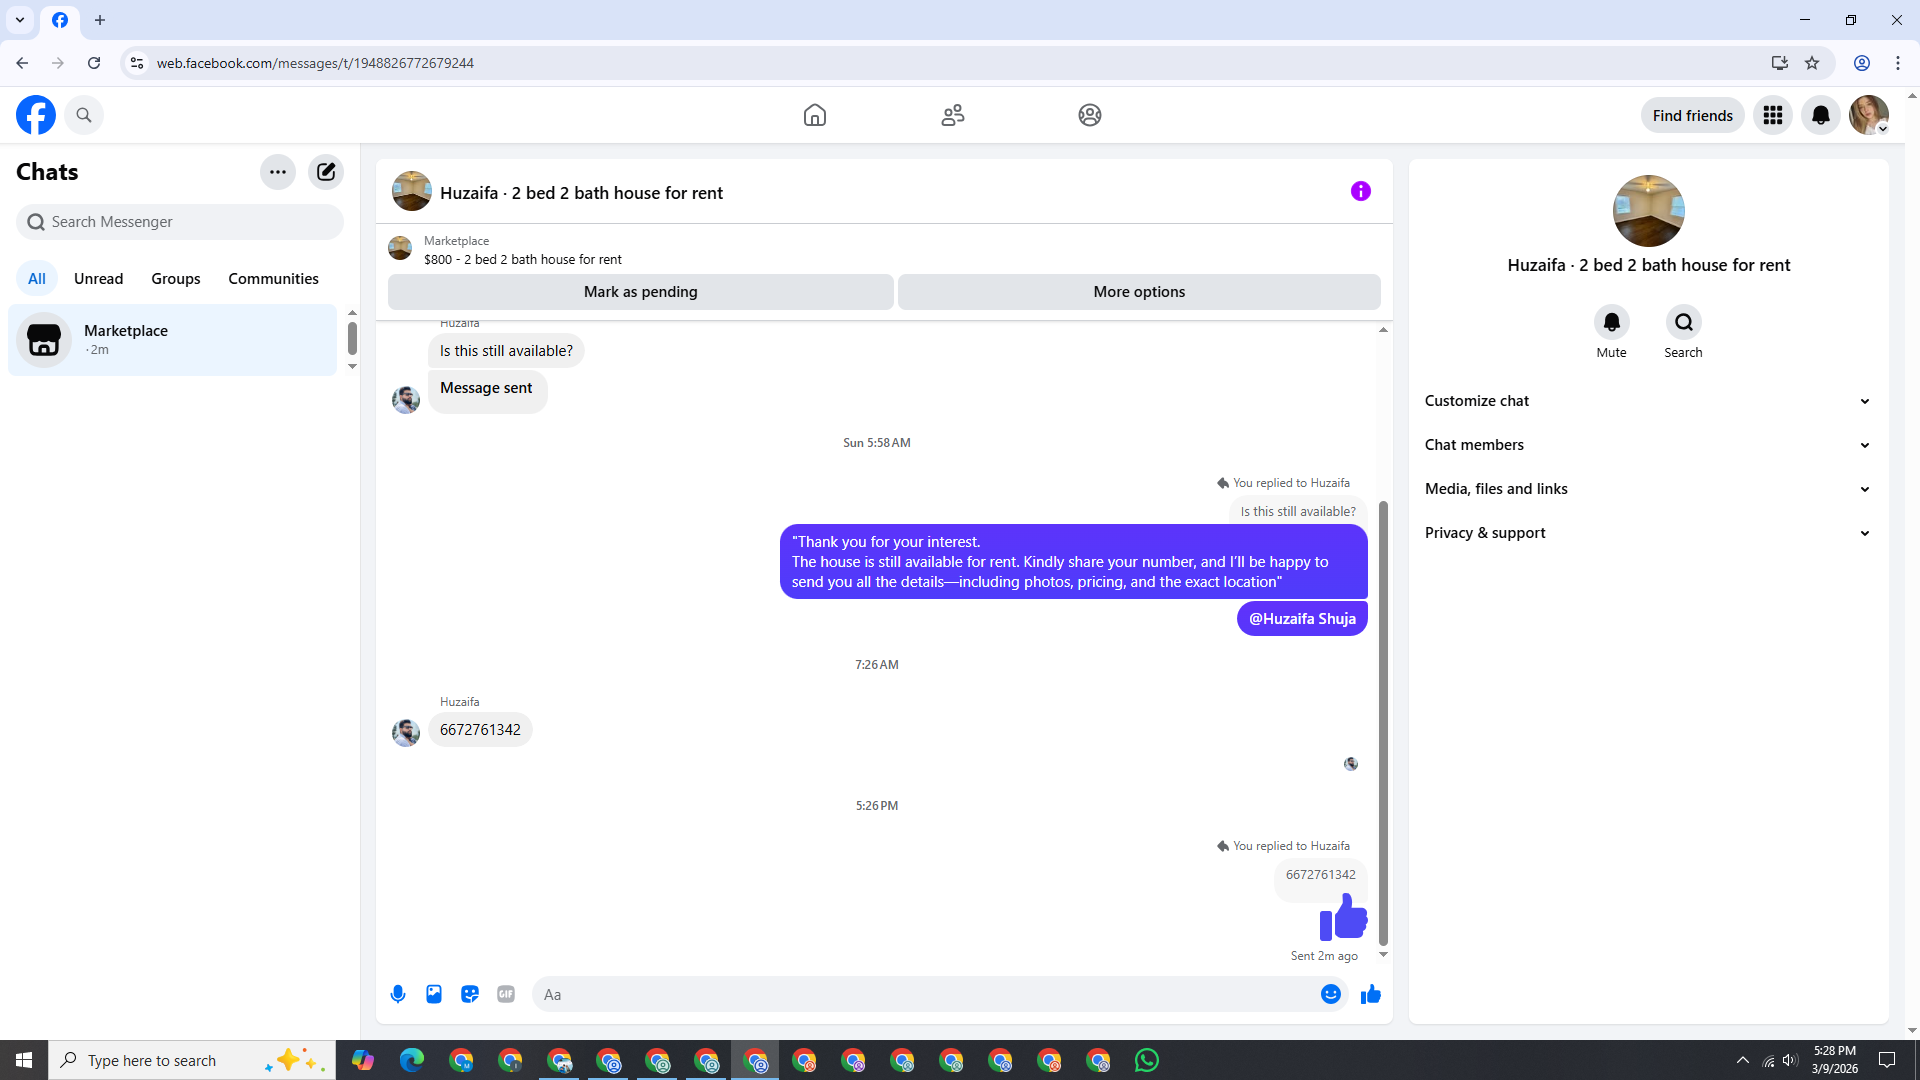Expand the Customize chat section

(x=1648, y=401)
